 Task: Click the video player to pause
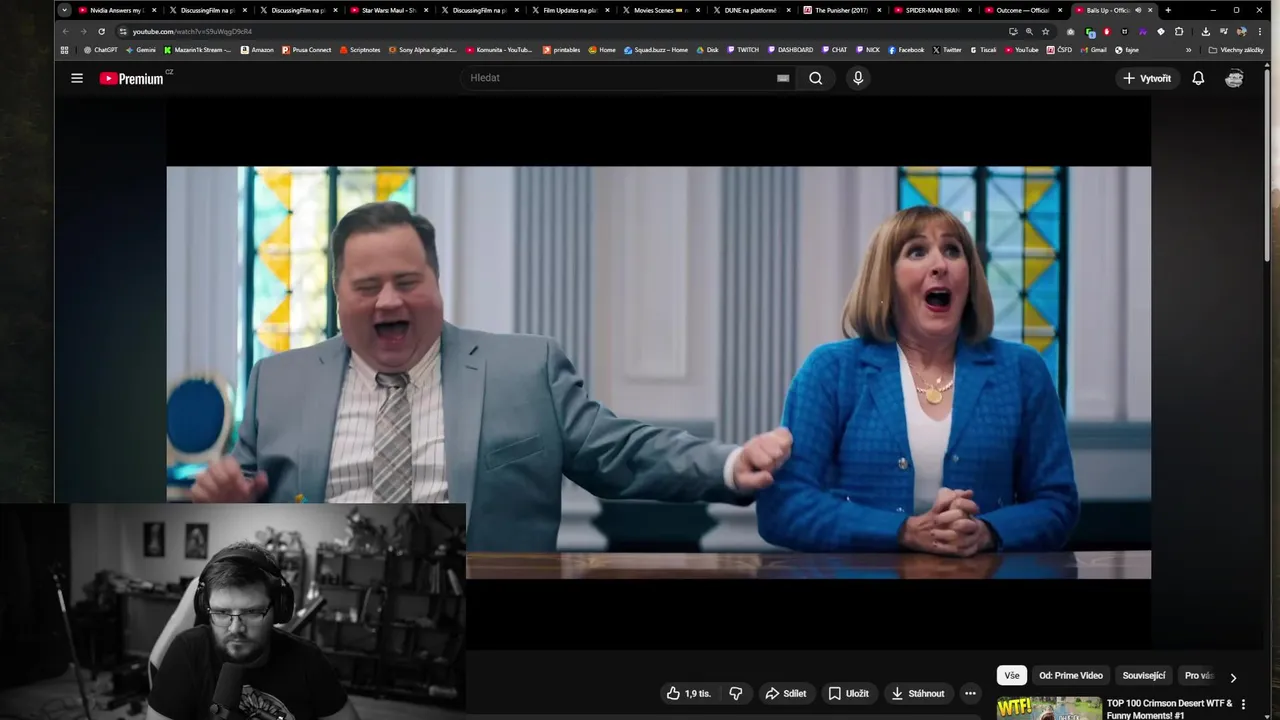(658, 370)
